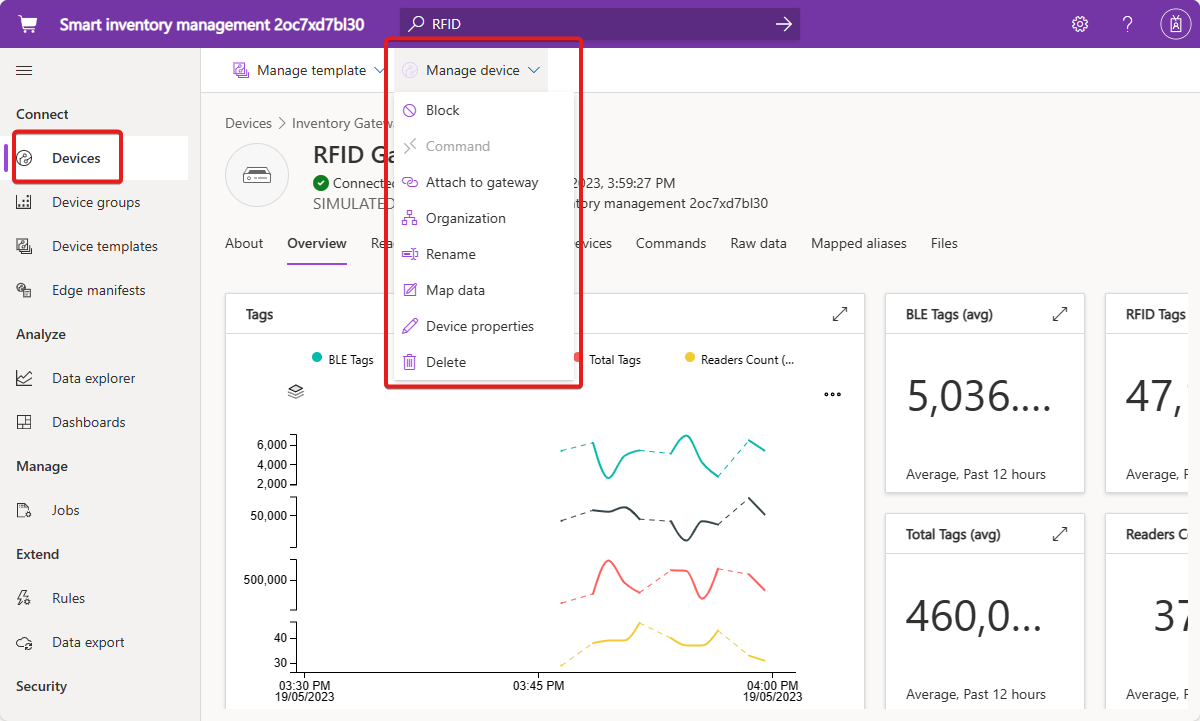Screen dimensions: 1200x721
Task: Click the Total Tags average value 460,0
Action: pyautogui.click(x=974, y=617)
